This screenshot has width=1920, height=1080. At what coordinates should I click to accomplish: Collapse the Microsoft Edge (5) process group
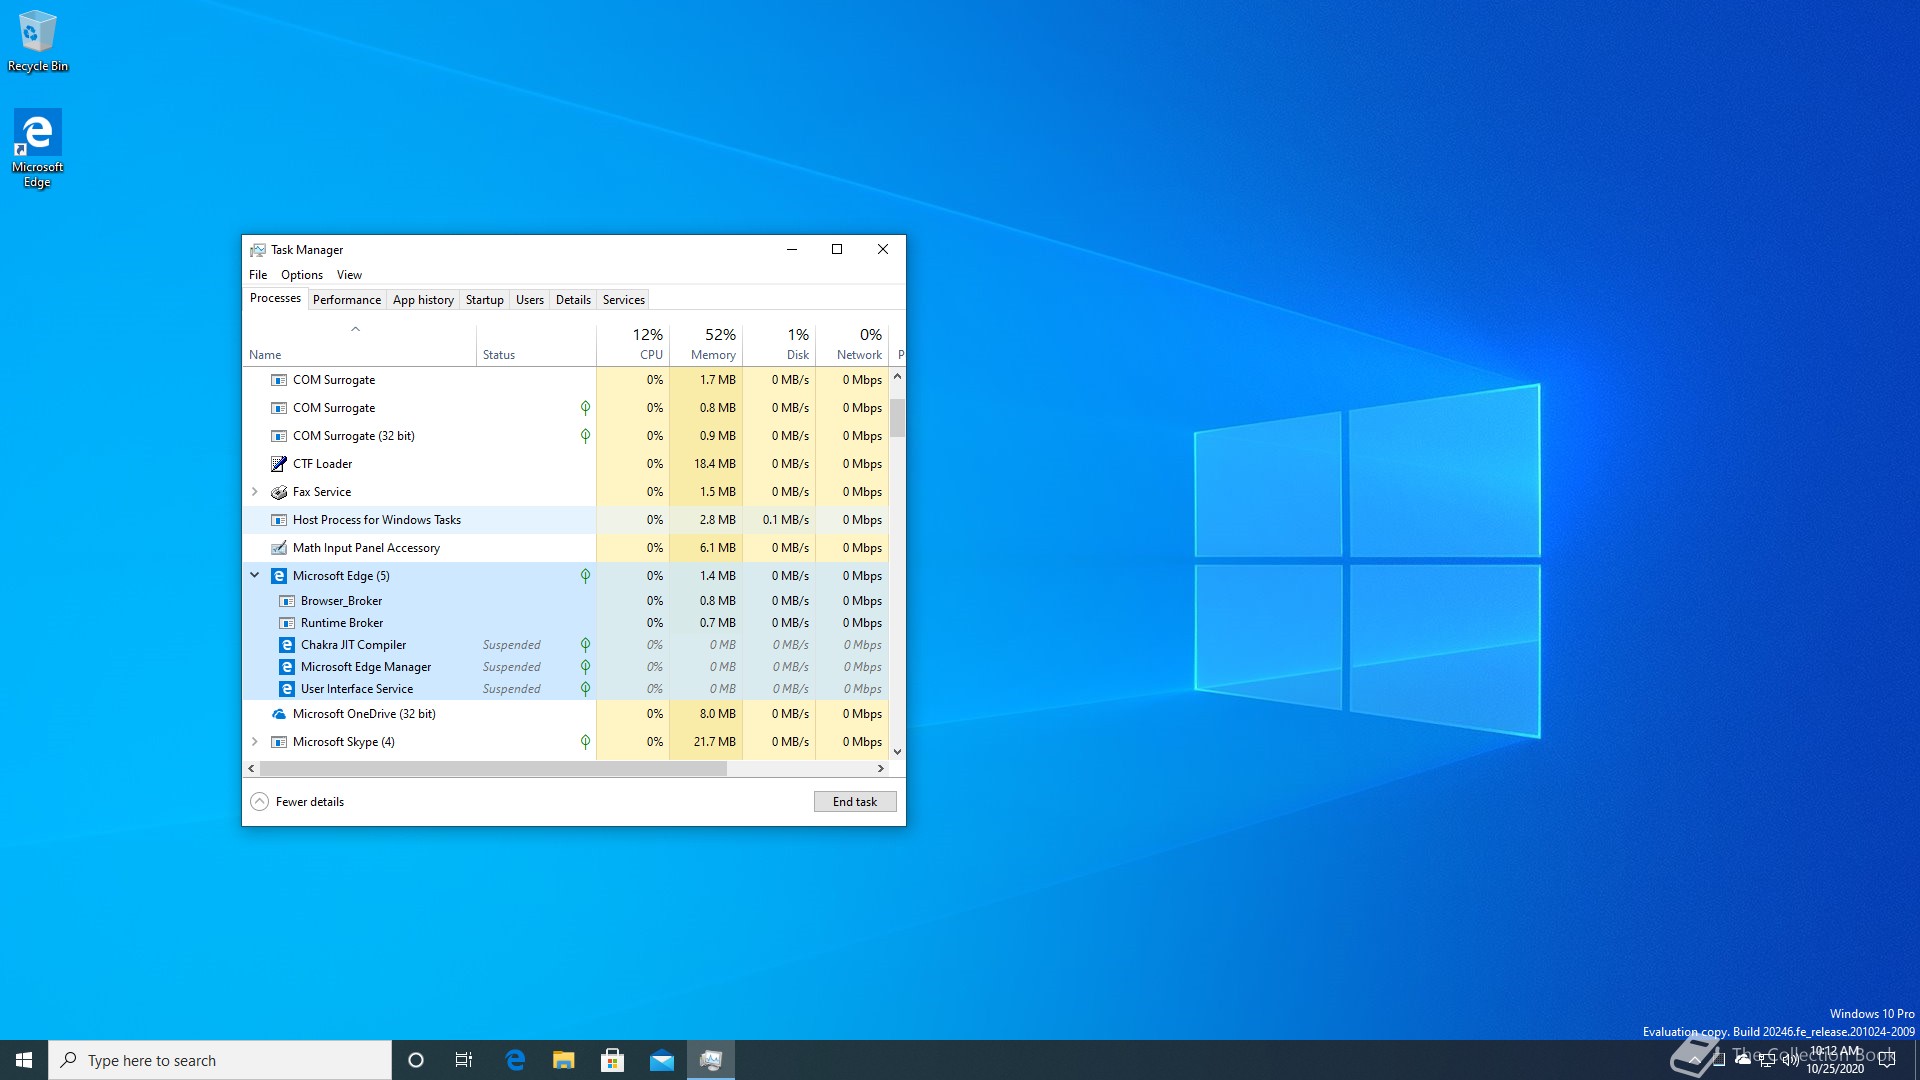coord(255,575)
